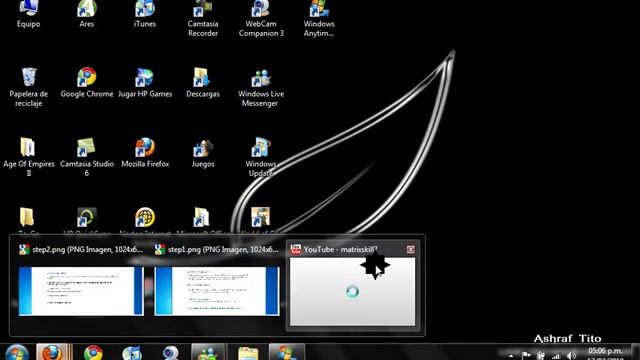
Task: Select the Juegos desktop shortcut
Action: tap(203, 153)
